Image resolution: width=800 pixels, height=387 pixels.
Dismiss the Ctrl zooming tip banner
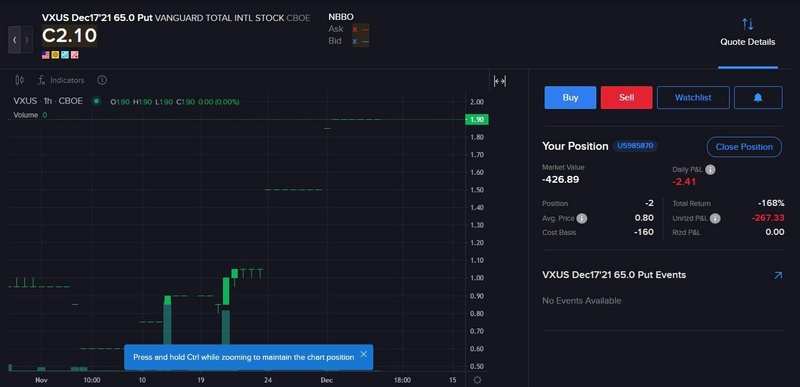point(363,354)
